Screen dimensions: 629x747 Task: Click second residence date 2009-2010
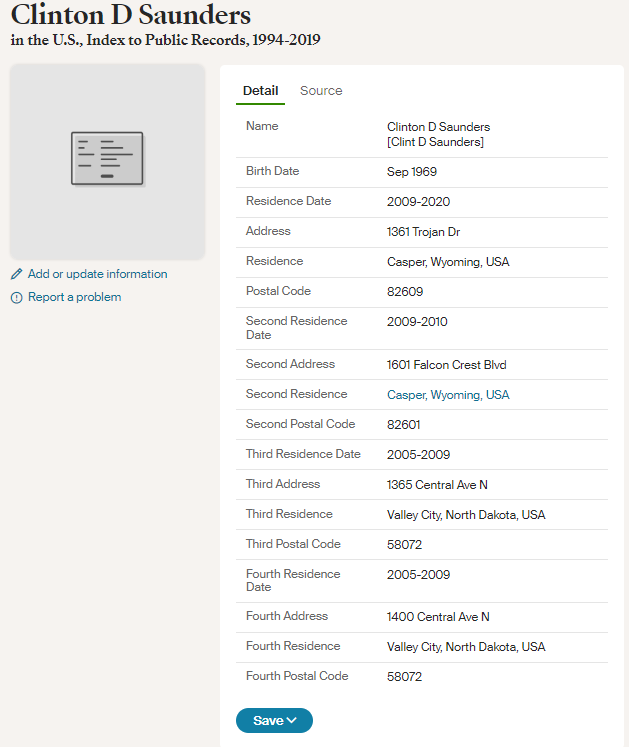point(417,322)
